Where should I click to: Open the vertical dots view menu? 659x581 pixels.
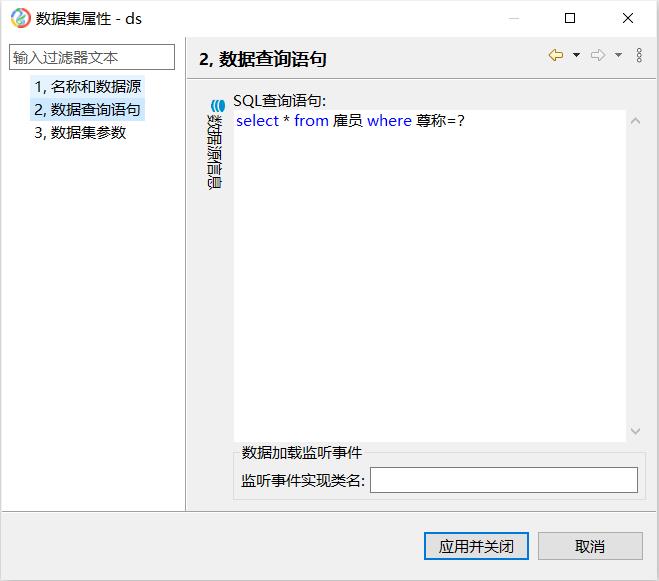[x=639, y=55]
